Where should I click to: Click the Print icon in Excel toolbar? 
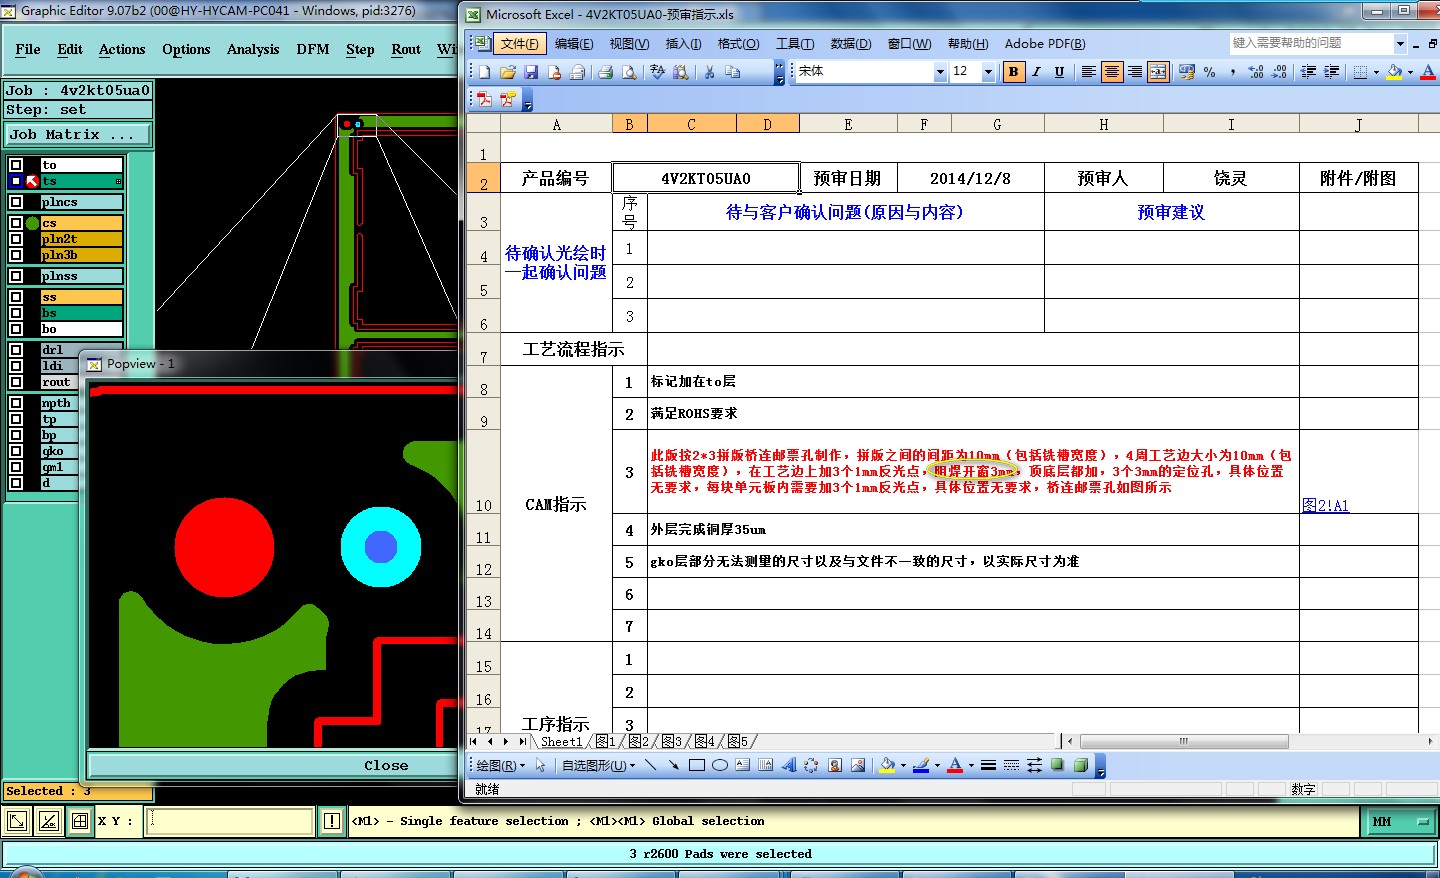point(605,72)
